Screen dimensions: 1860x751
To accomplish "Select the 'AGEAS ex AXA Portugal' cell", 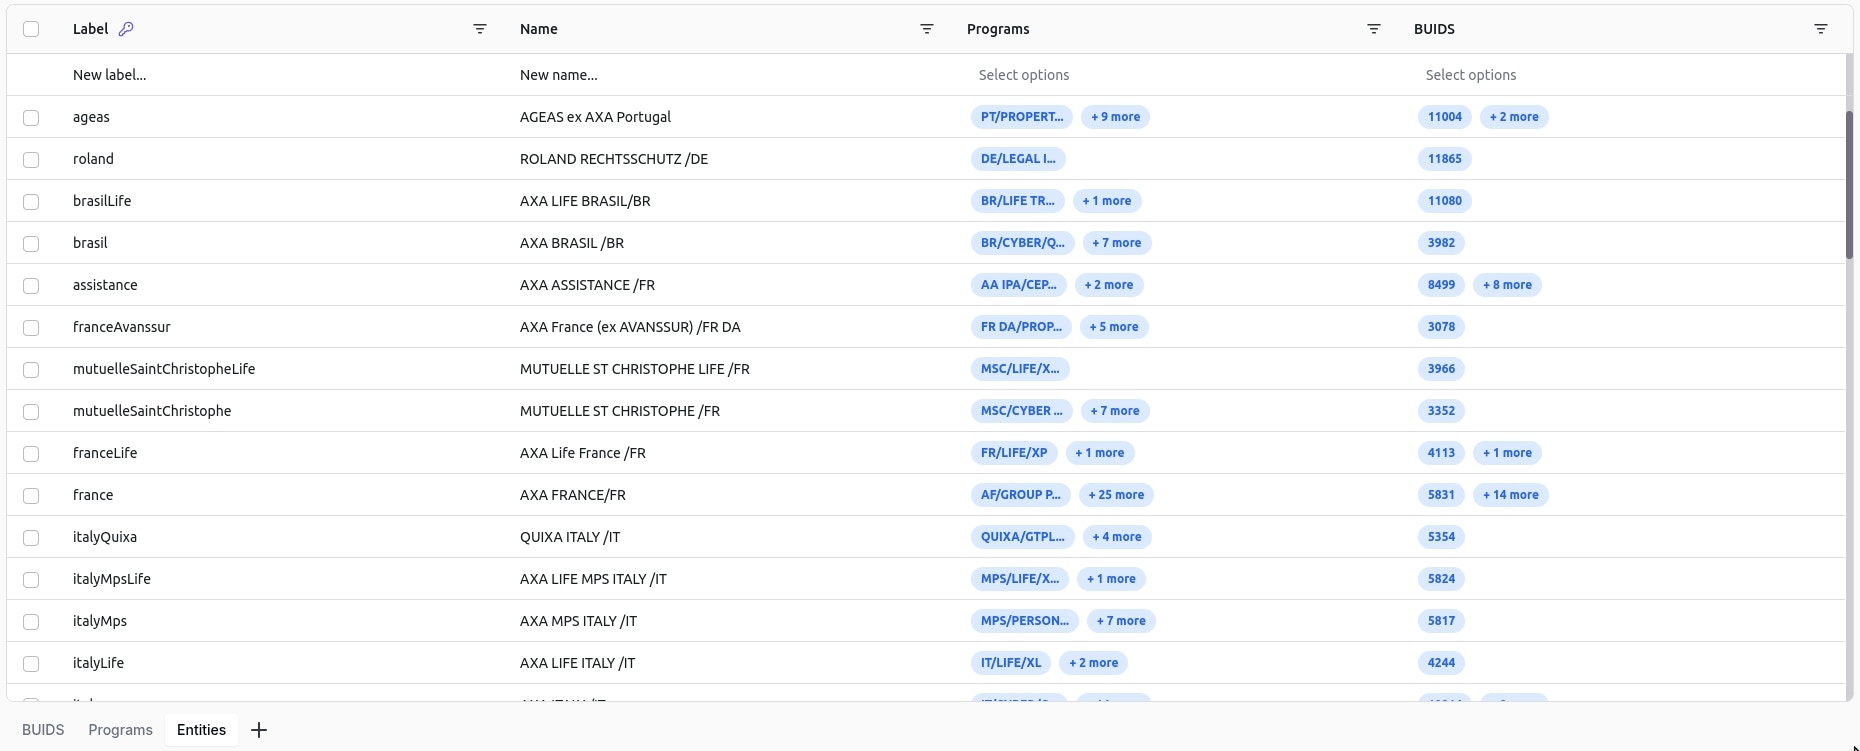I will pos(595,117).
